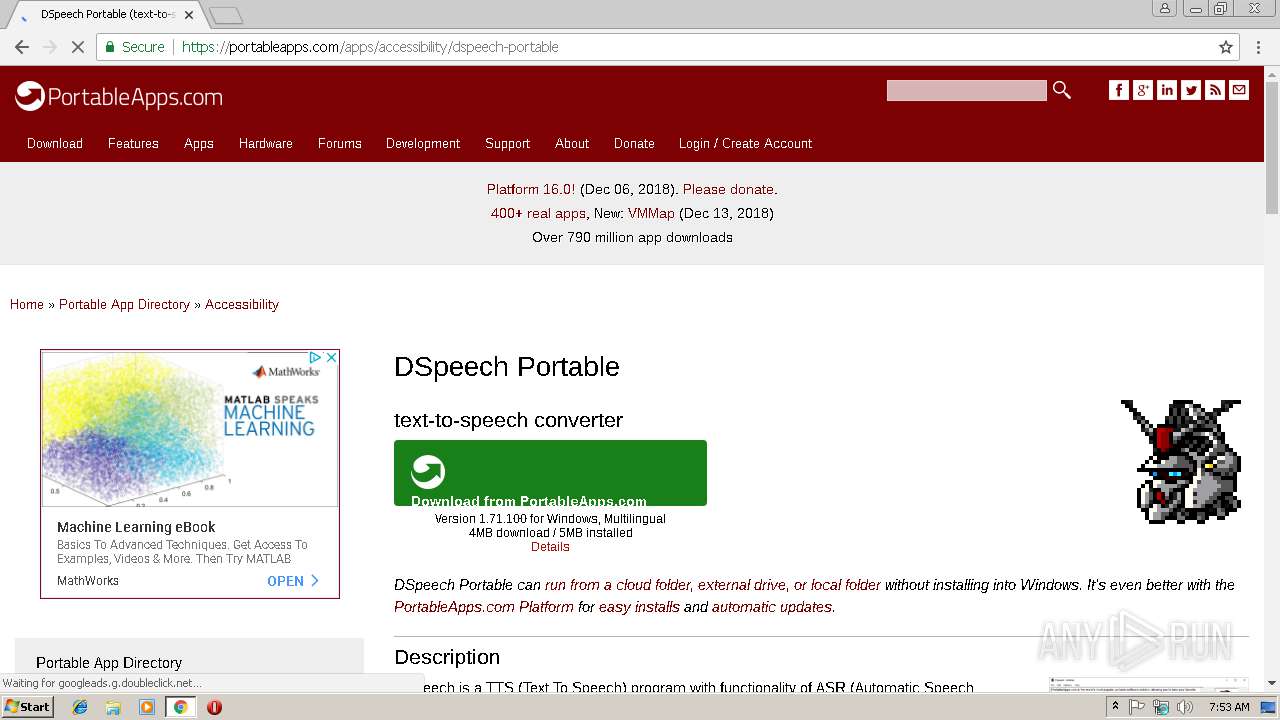The image size is (1280, 720).
Task: Open the Accessibility breadcrumb
Action: pos(242,304)
